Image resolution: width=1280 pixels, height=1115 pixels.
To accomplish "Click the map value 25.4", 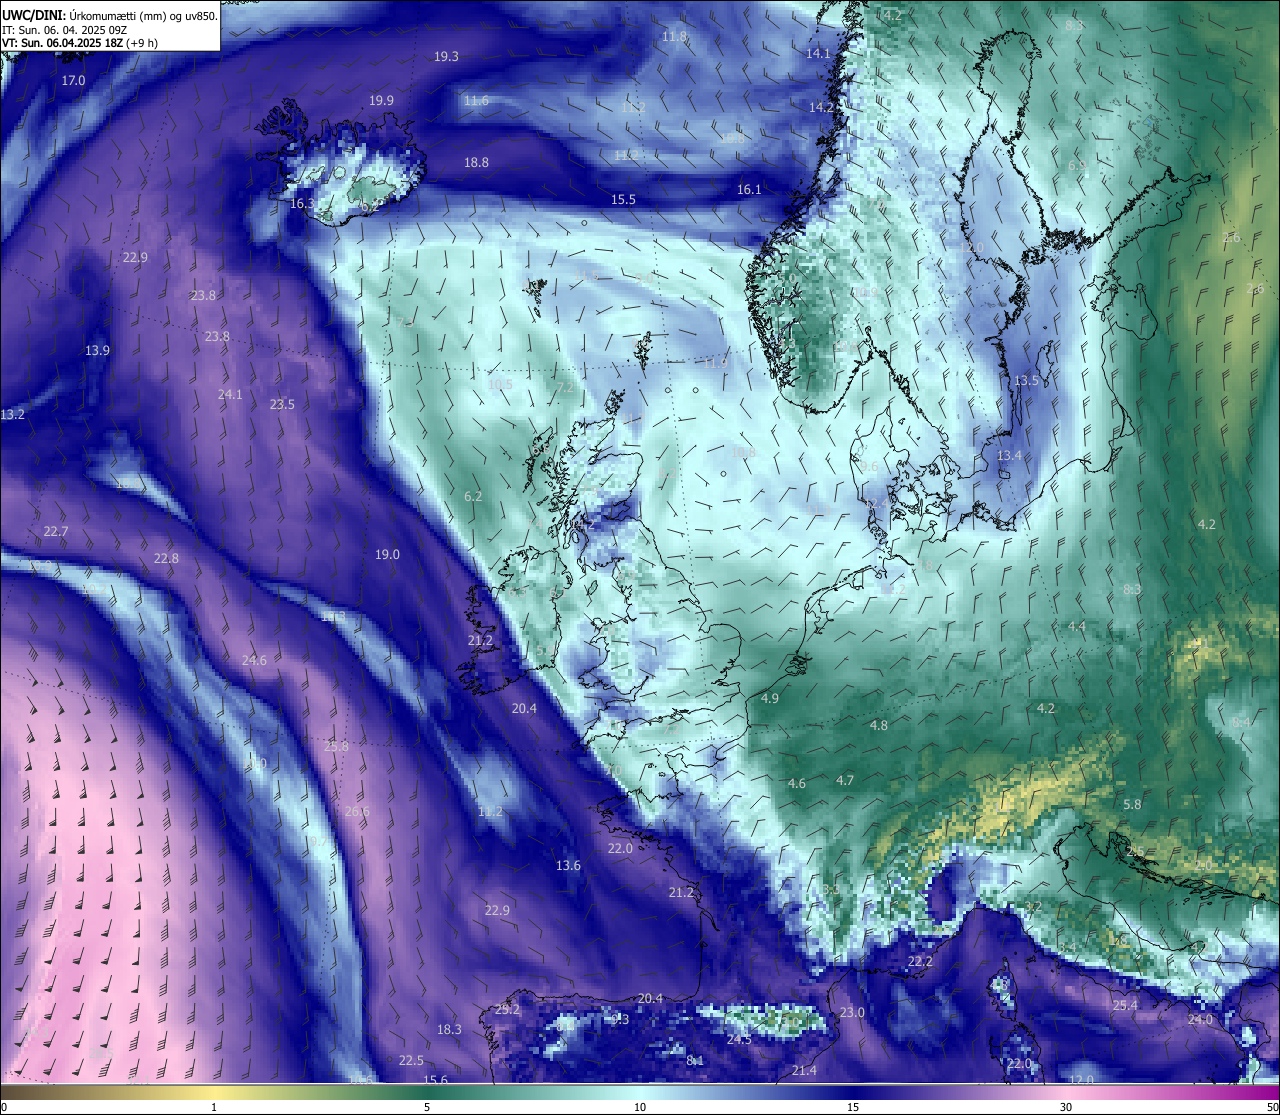I will (1125, 1006).
